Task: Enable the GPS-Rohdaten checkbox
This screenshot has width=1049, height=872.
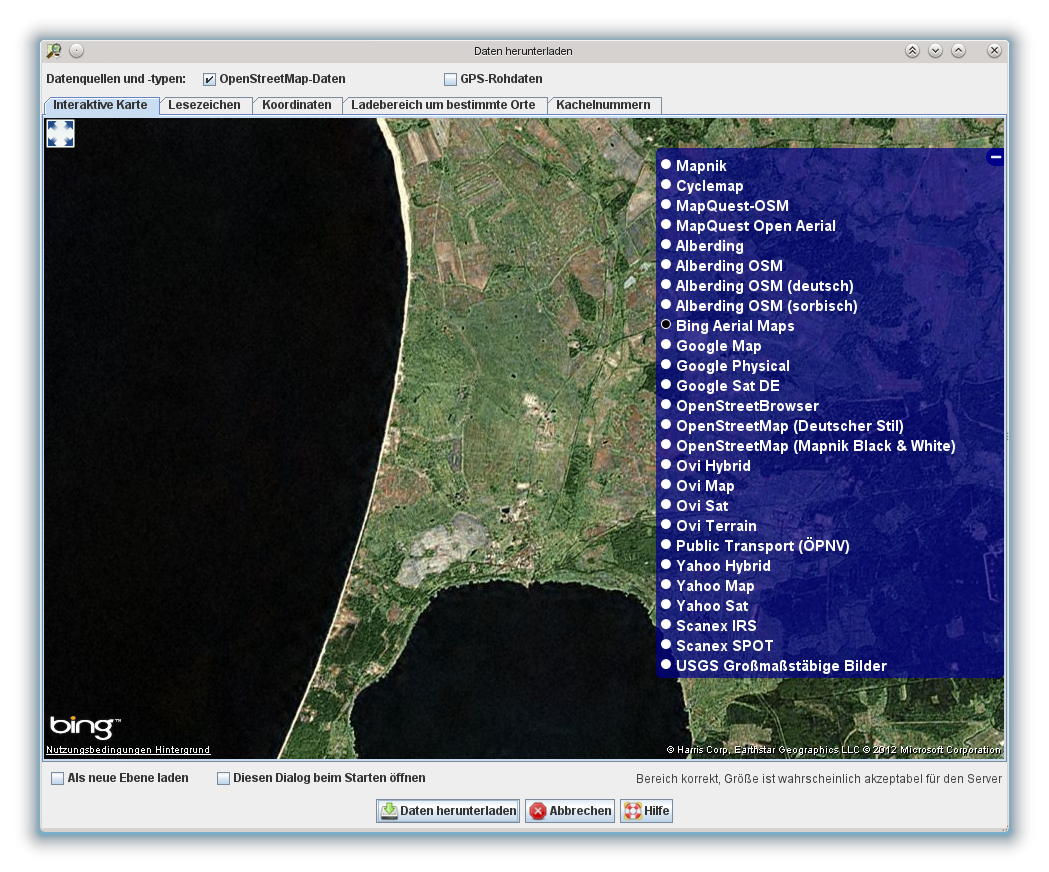Action: coord(450,79)
